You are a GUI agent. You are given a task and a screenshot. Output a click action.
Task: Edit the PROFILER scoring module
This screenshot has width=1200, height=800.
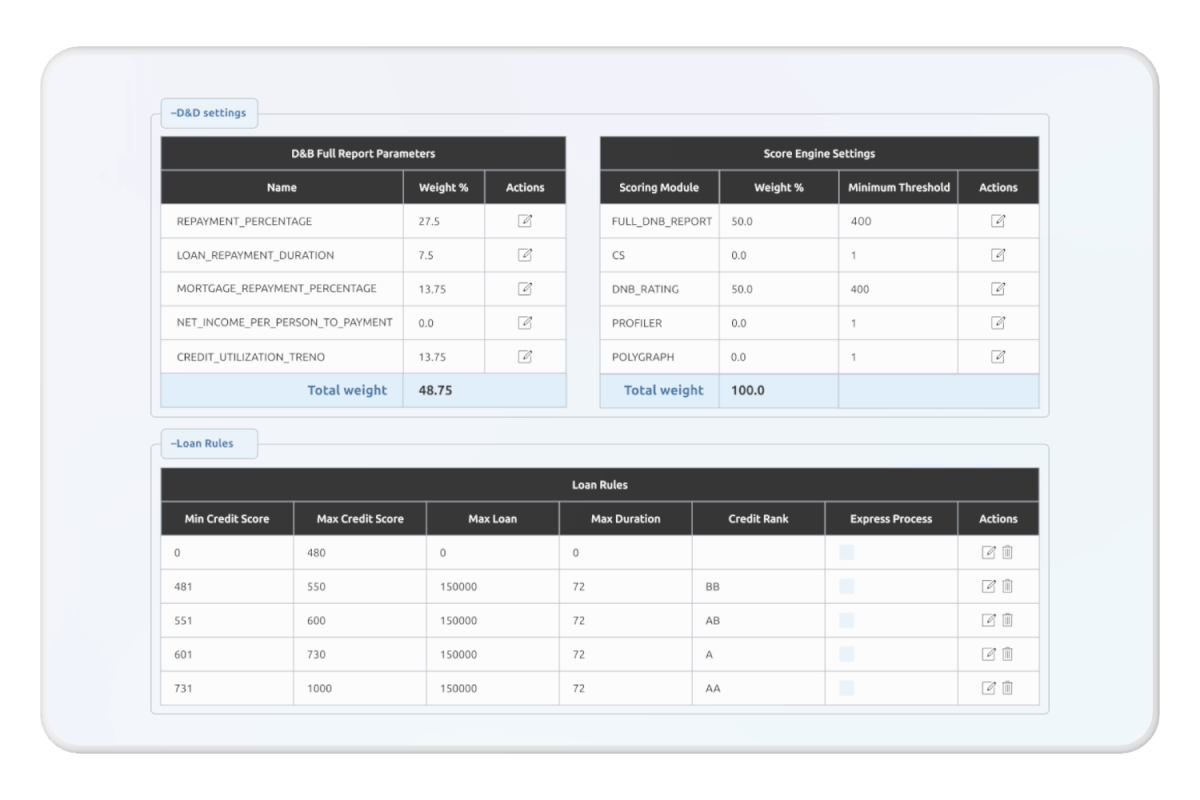point(998,323)
